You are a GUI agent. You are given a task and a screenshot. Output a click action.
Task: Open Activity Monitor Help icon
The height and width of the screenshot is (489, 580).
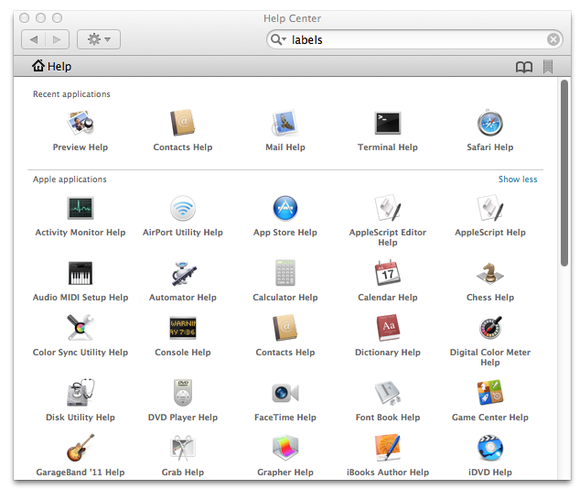[x=80, y=208]
